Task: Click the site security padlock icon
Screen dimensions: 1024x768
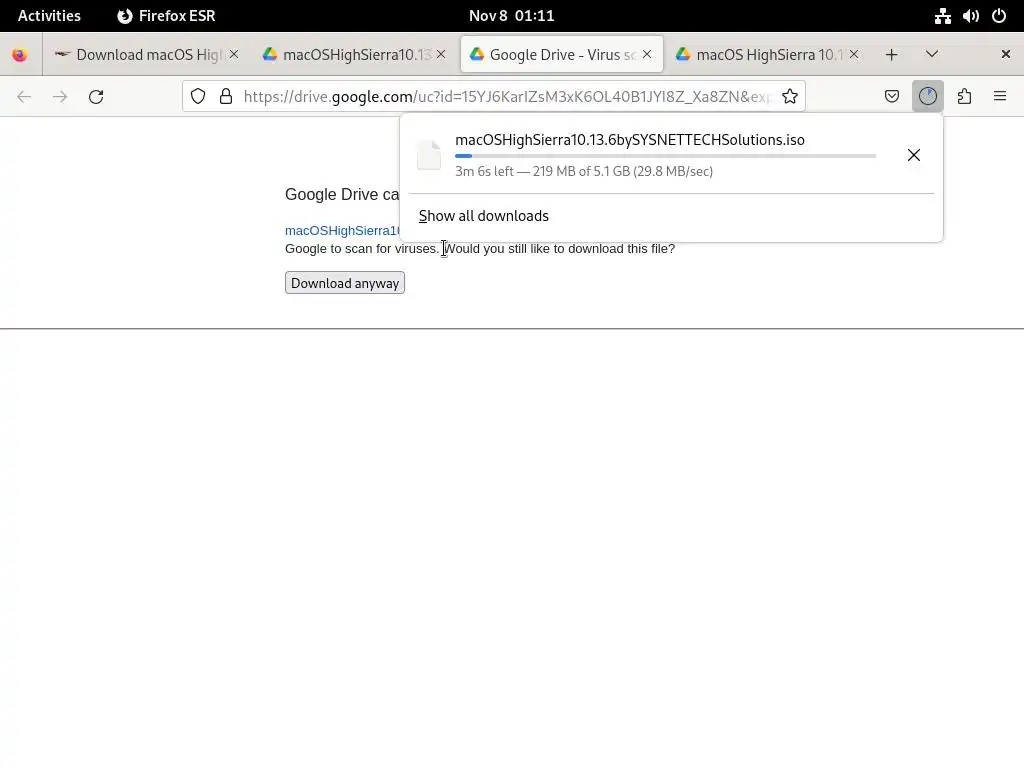Action: coord(226,97)
